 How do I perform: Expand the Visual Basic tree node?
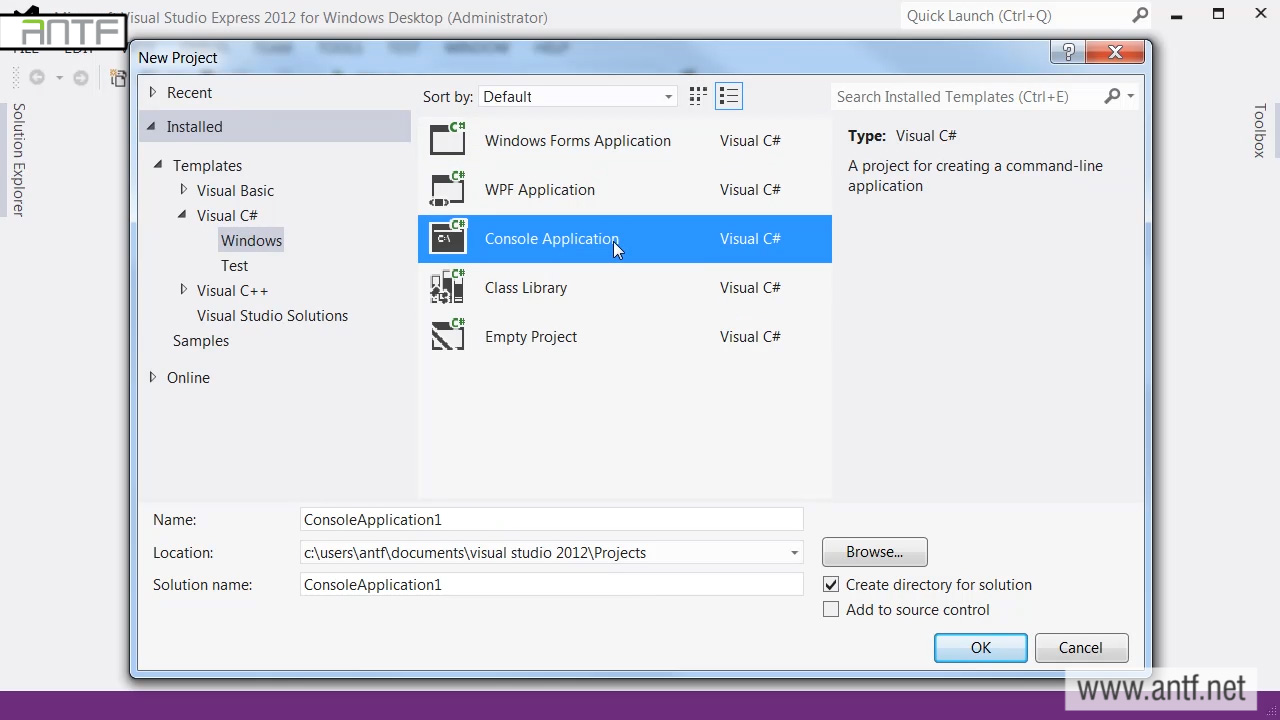pyautogui.click(x=183, y=190)
